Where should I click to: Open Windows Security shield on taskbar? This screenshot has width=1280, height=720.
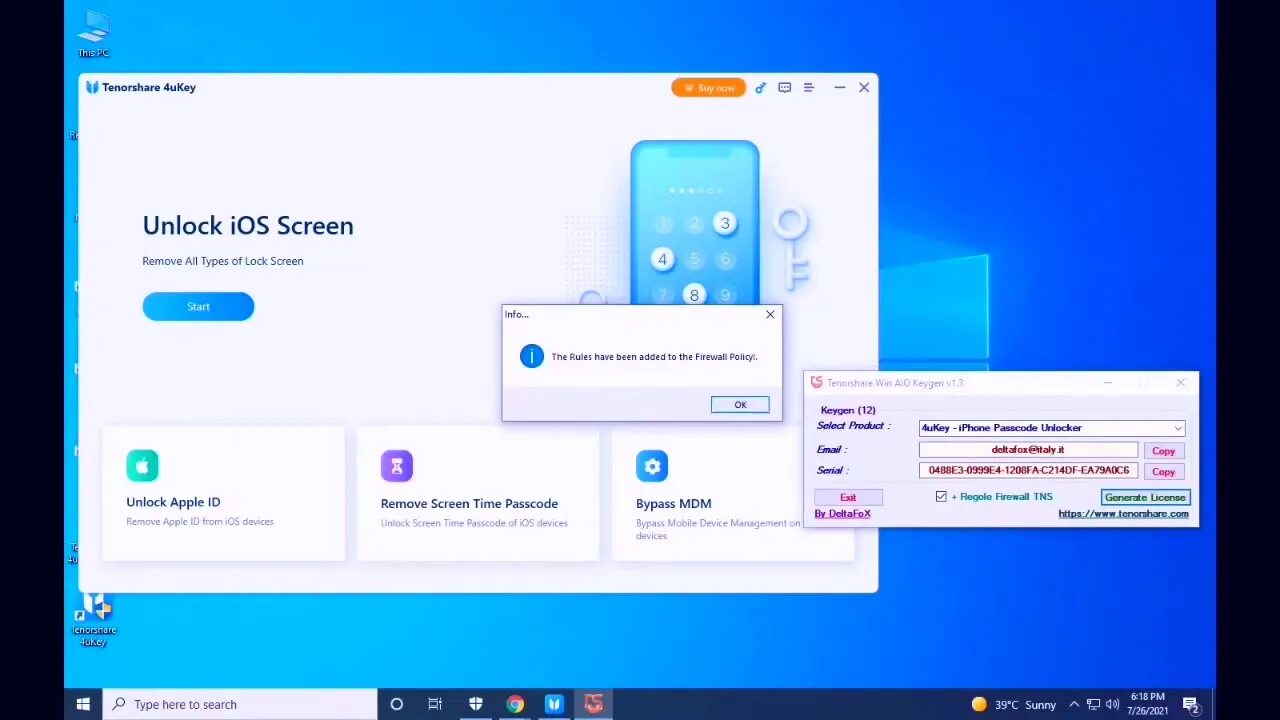point(475,704)
